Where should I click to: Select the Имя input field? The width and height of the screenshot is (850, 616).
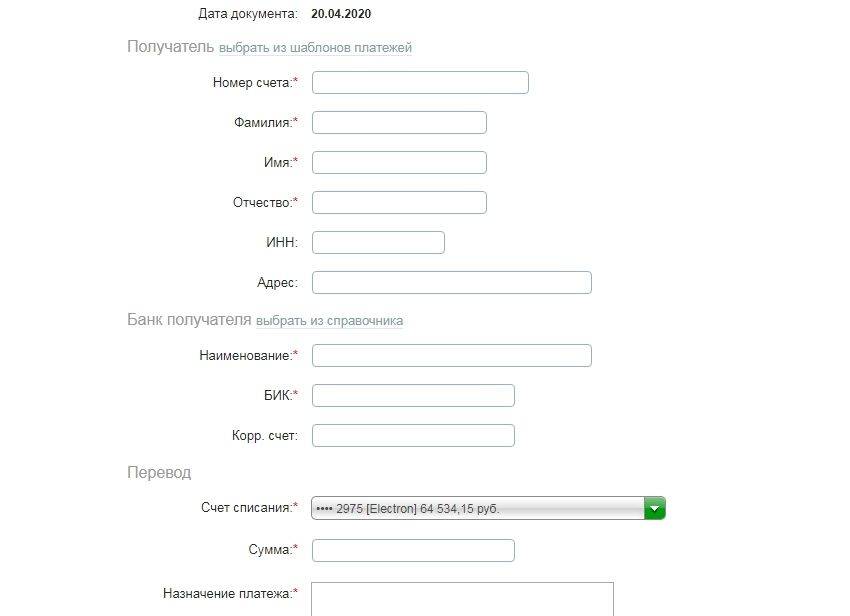tap(399, 163)
